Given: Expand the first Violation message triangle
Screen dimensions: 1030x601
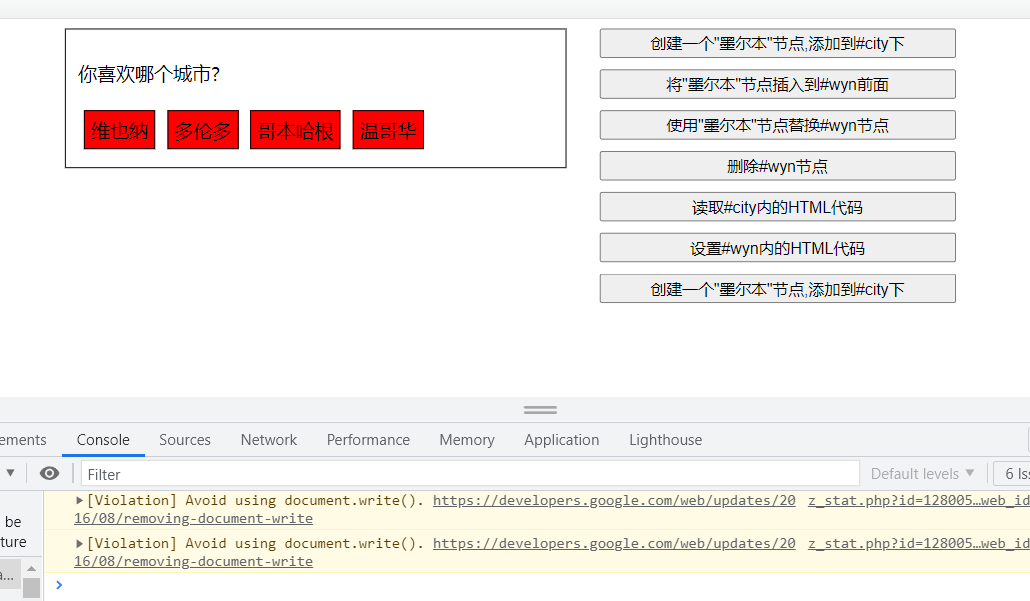Looking at the screenshot, I should point(79,501).
